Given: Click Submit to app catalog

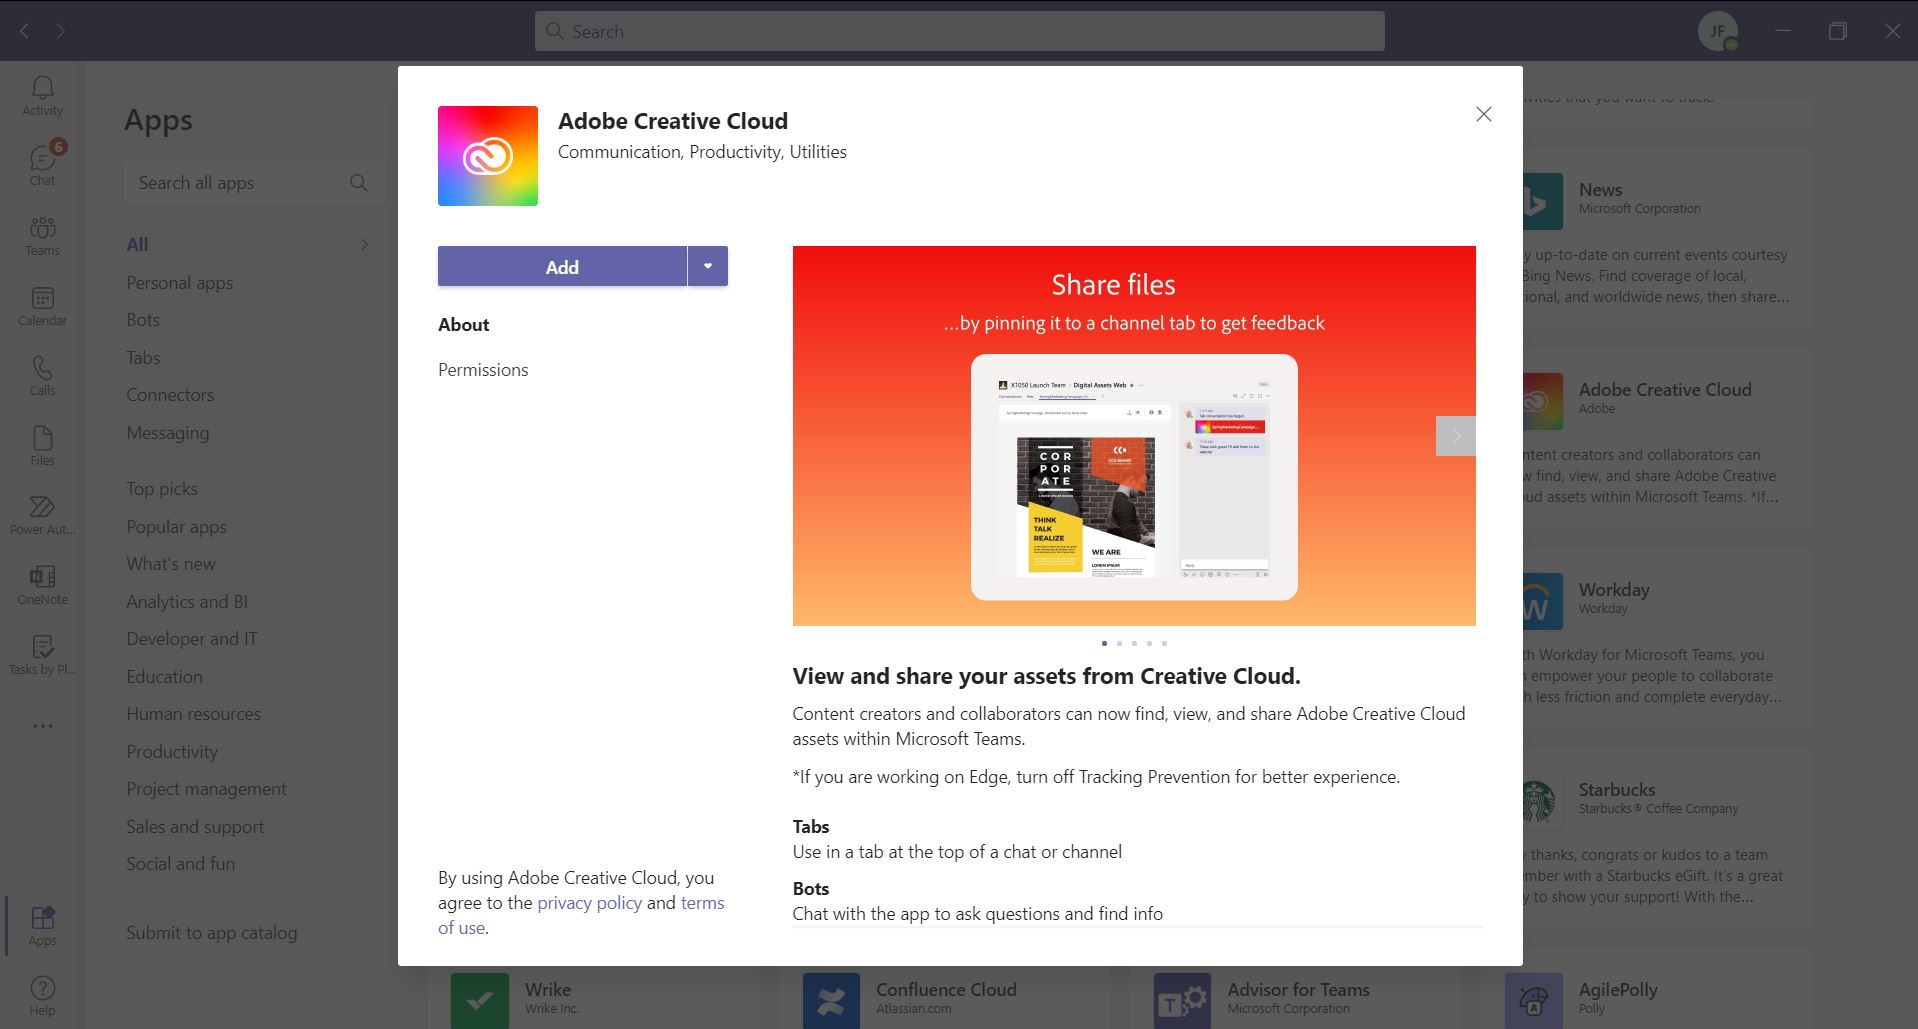Looking at the screenshot, I should (x=211, y=933).
